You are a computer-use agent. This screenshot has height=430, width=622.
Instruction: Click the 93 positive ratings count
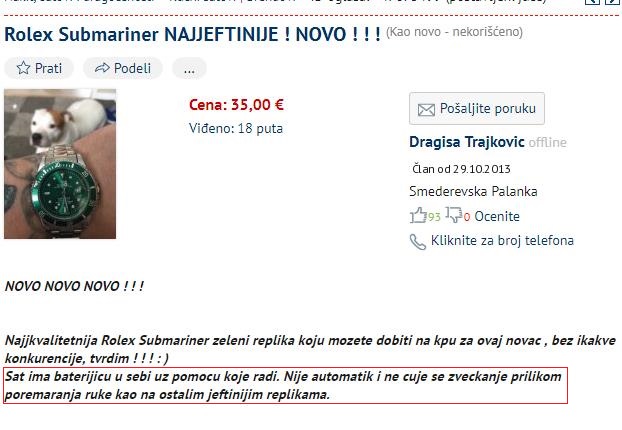click(434, 217)
